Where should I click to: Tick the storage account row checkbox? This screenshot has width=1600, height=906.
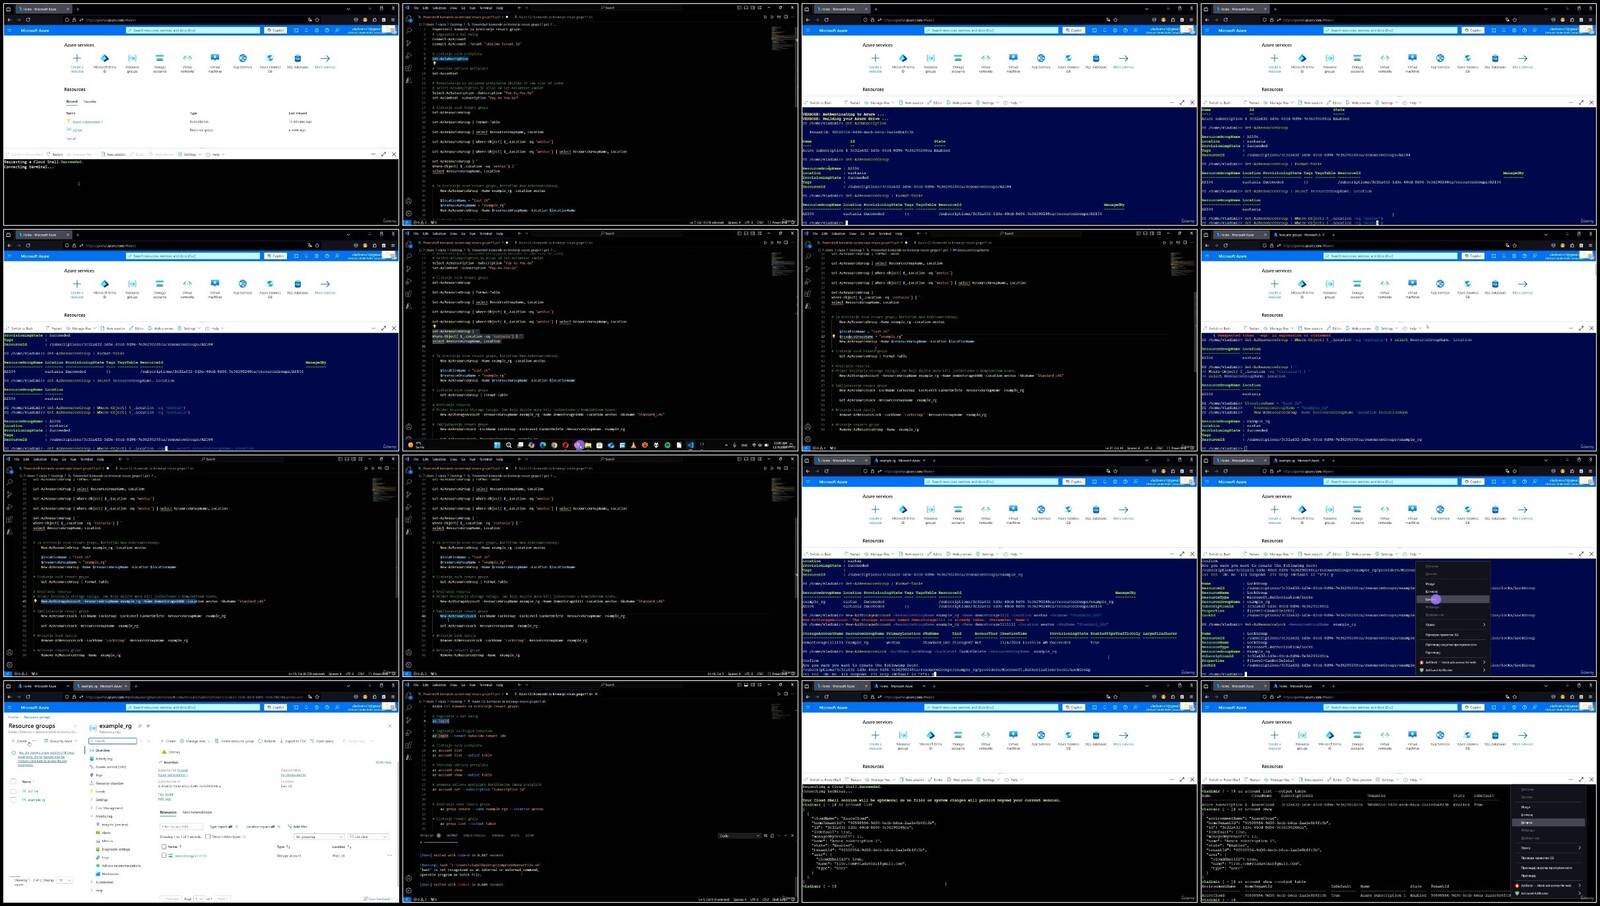164,855
